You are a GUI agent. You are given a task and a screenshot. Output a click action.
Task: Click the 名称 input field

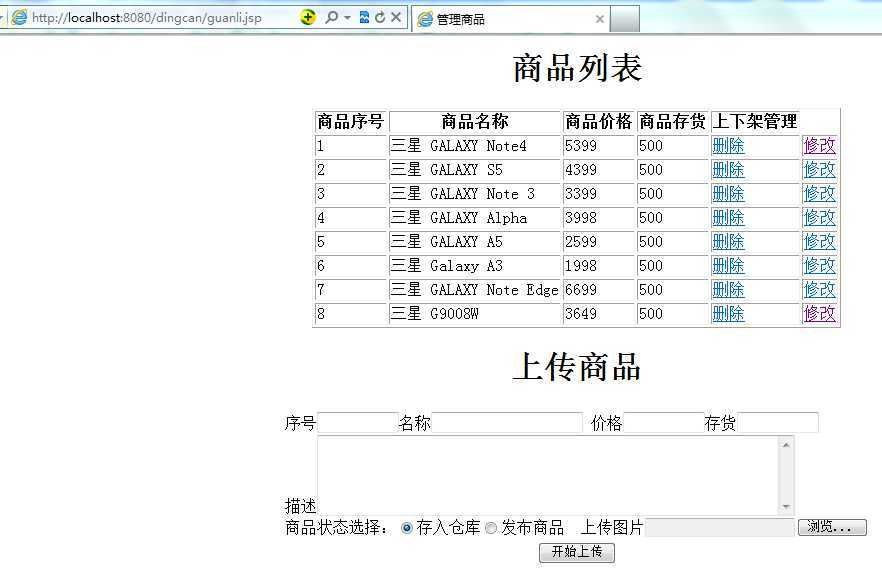click(x=507, y=422)
